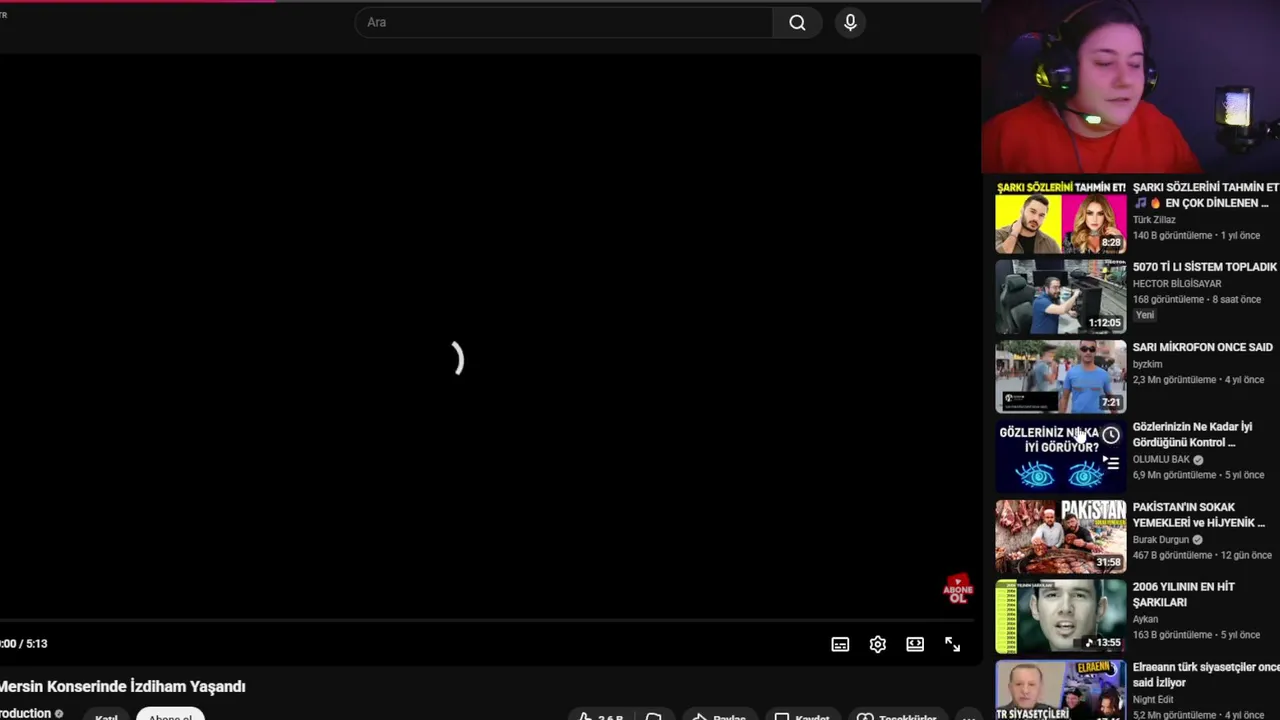This screenshot has width=1280, height=720.
Task: Enter fullscreen mode in the player
Action: [952, 645]
